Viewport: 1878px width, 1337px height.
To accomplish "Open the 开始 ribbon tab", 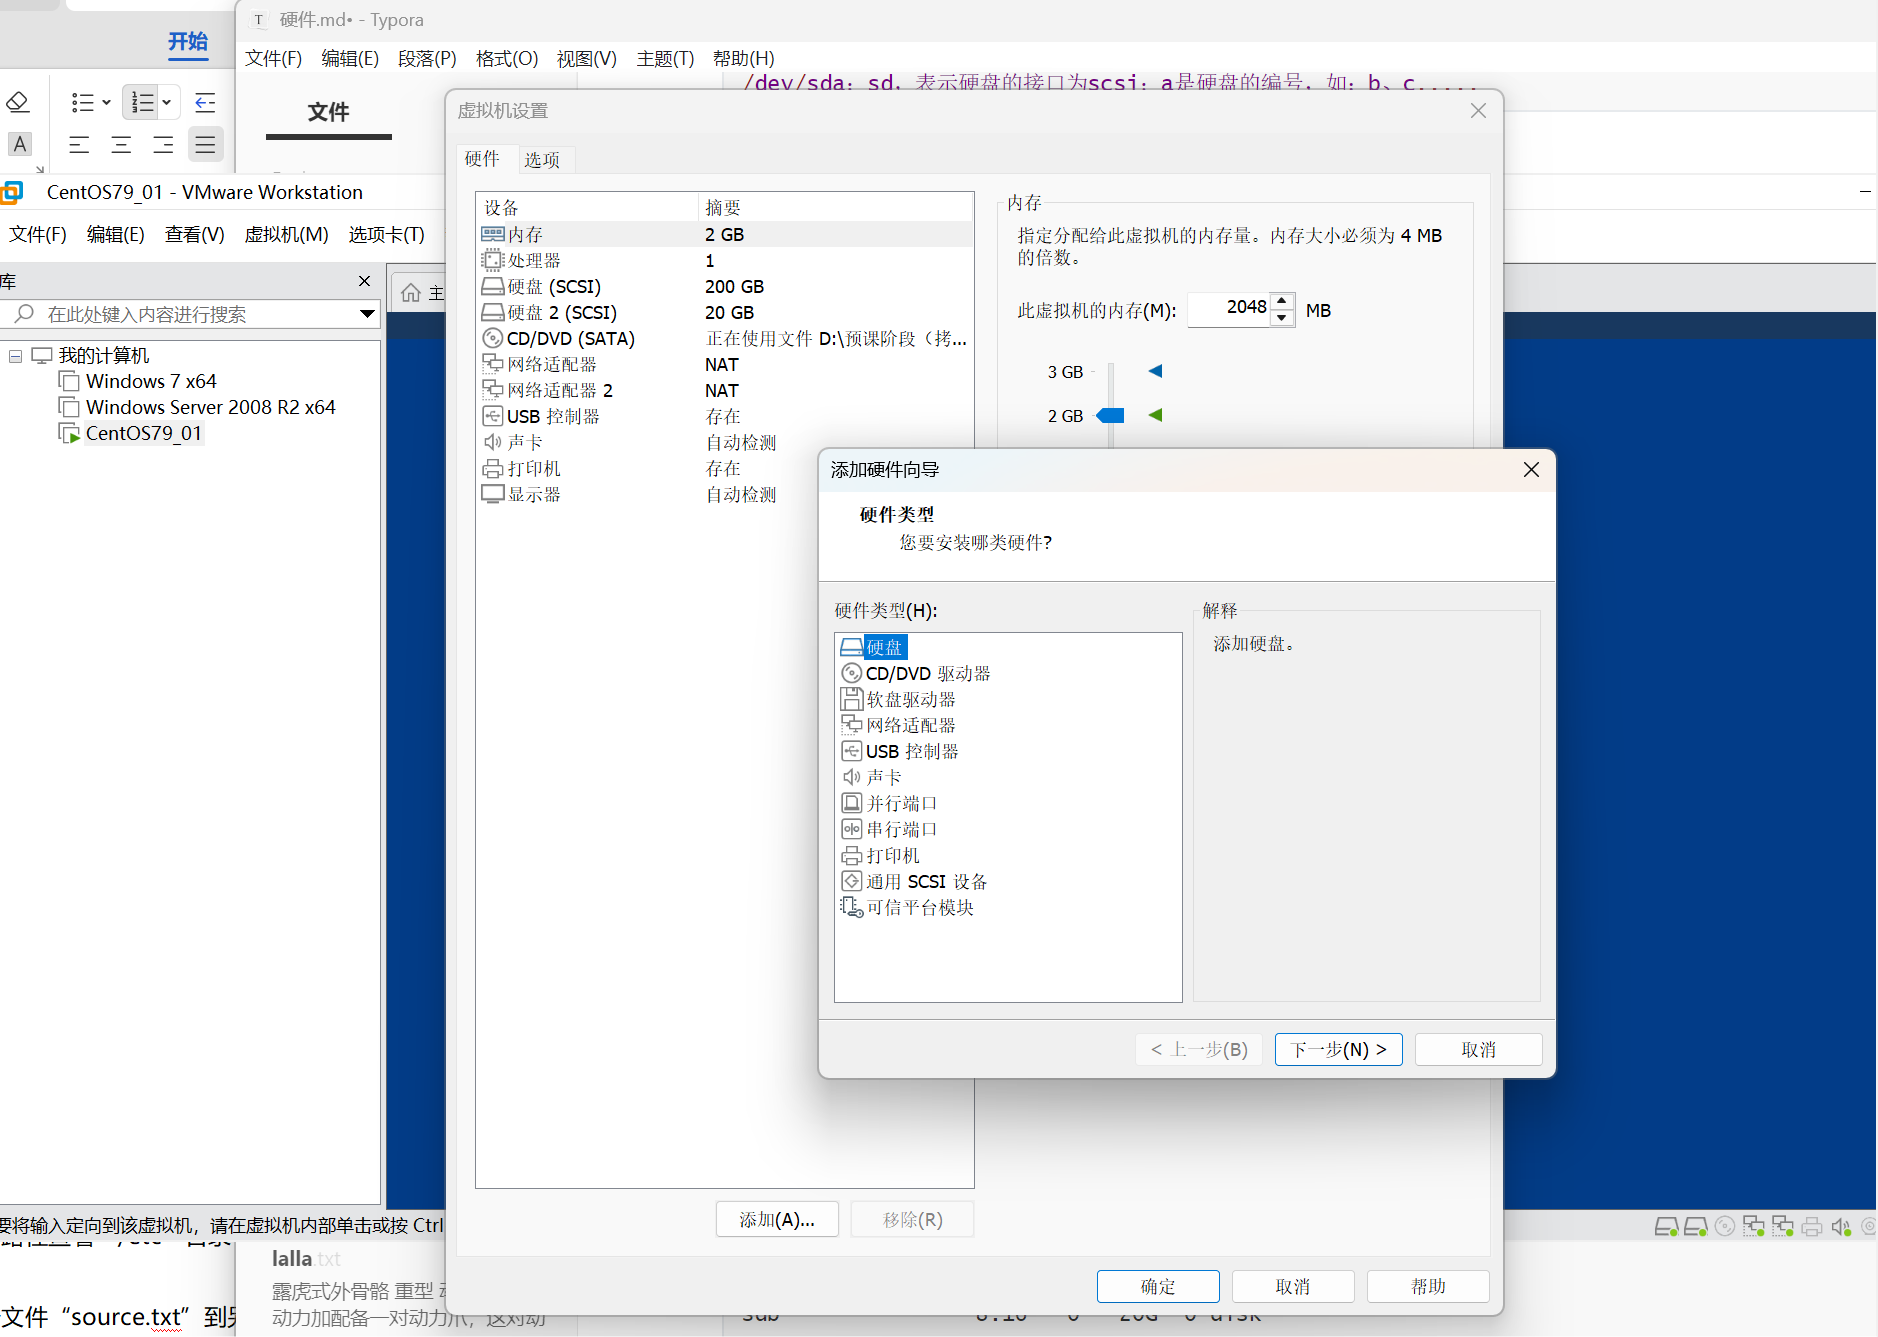I will 188,42.
